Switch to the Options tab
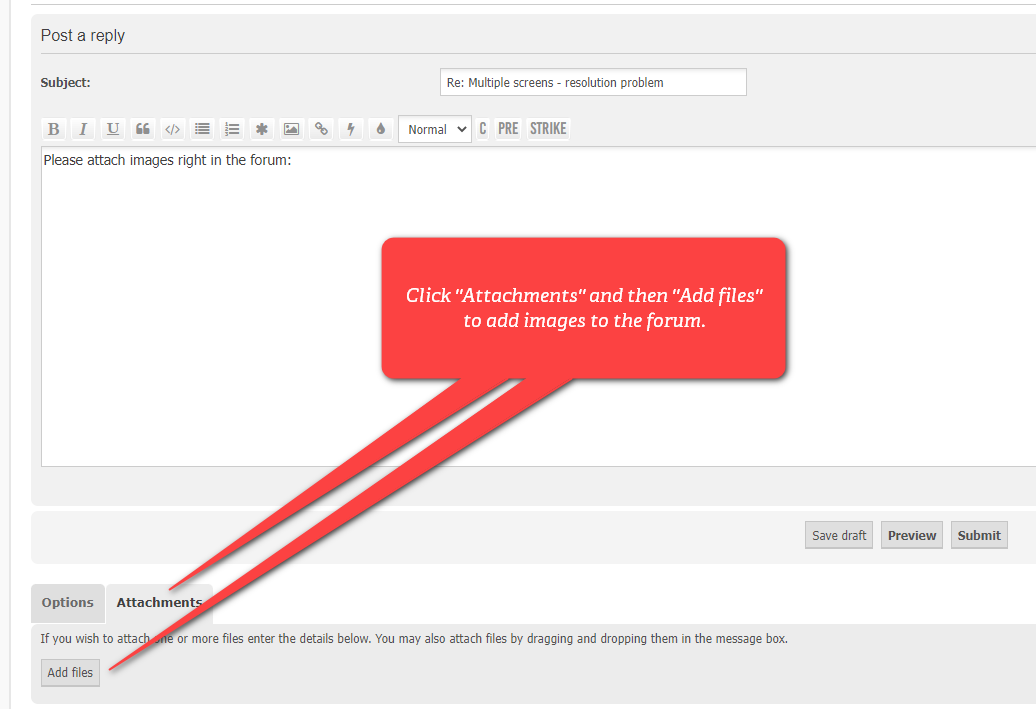 pos(68,603)
